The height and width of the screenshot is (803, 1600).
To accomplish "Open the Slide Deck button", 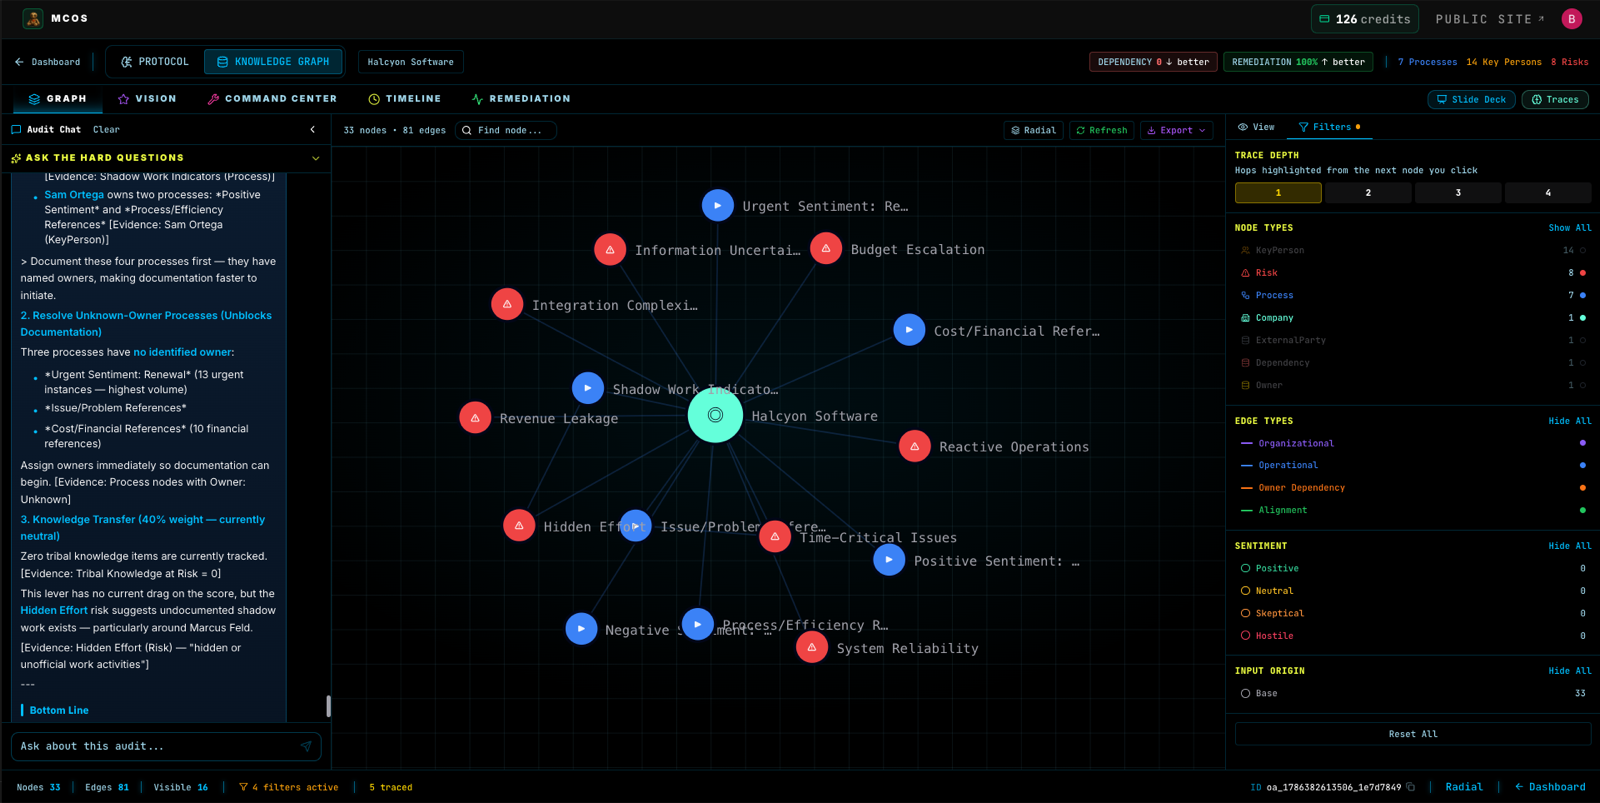I will [1471, 99].
